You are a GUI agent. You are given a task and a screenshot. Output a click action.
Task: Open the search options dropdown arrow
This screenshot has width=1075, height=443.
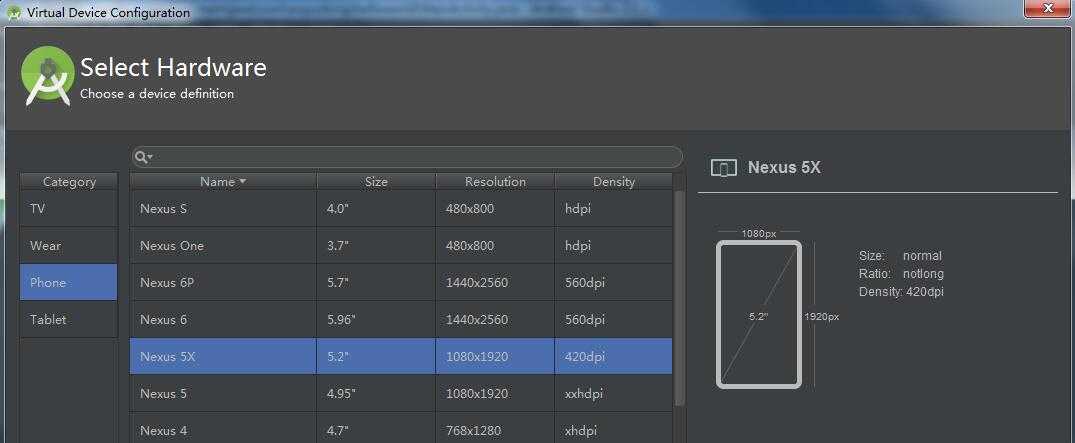point(150,157)
